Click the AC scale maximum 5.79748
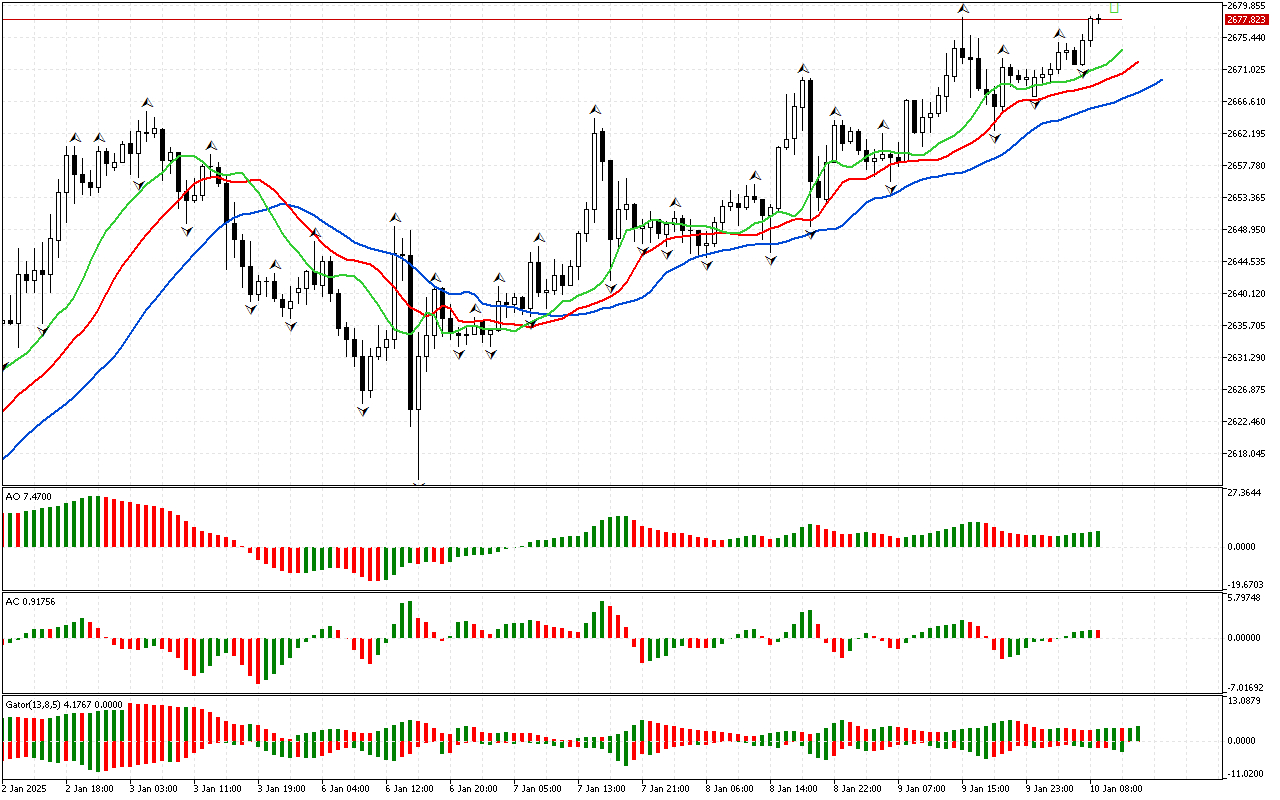Image resolution: width=1280 pixels, height=800 pixels. [x=1246, y=598]
